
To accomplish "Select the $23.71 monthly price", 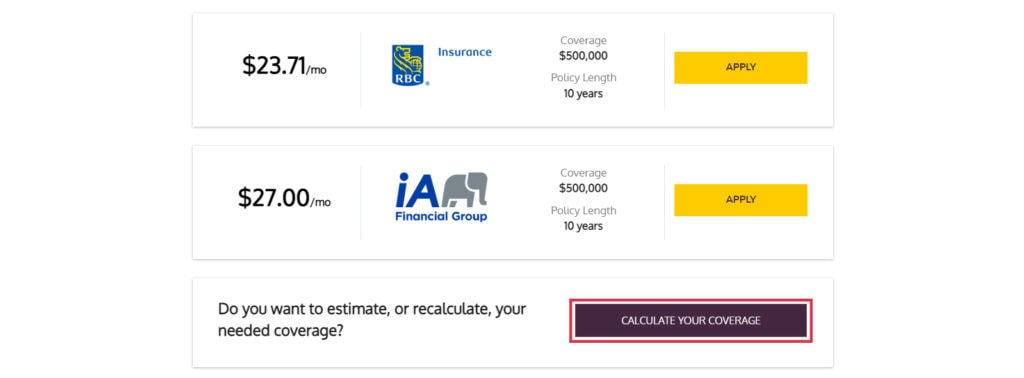I will [x=284, y=66].
